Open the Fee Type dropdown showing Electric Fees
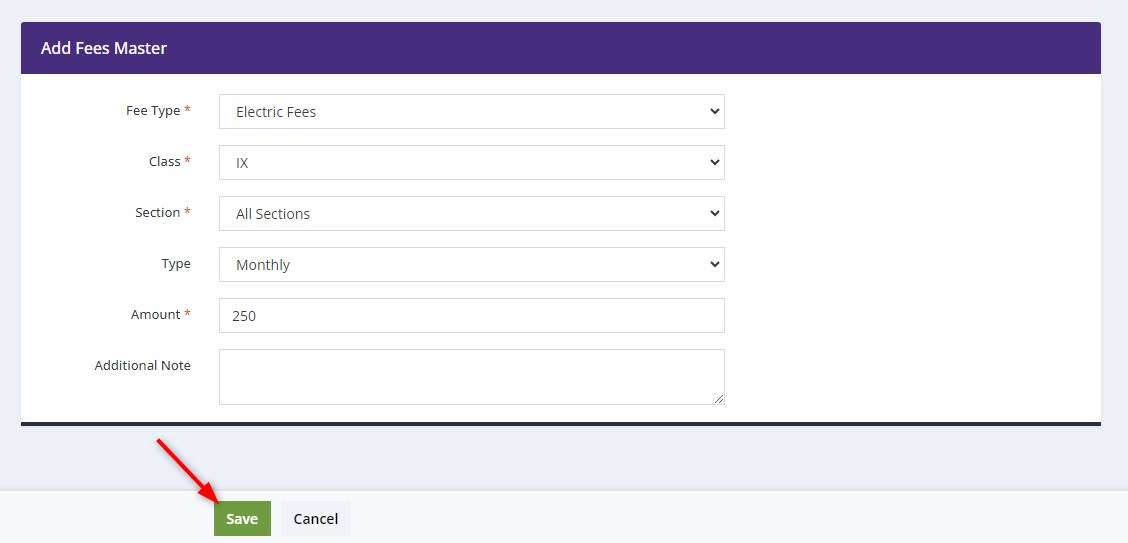 coord(471,111)
